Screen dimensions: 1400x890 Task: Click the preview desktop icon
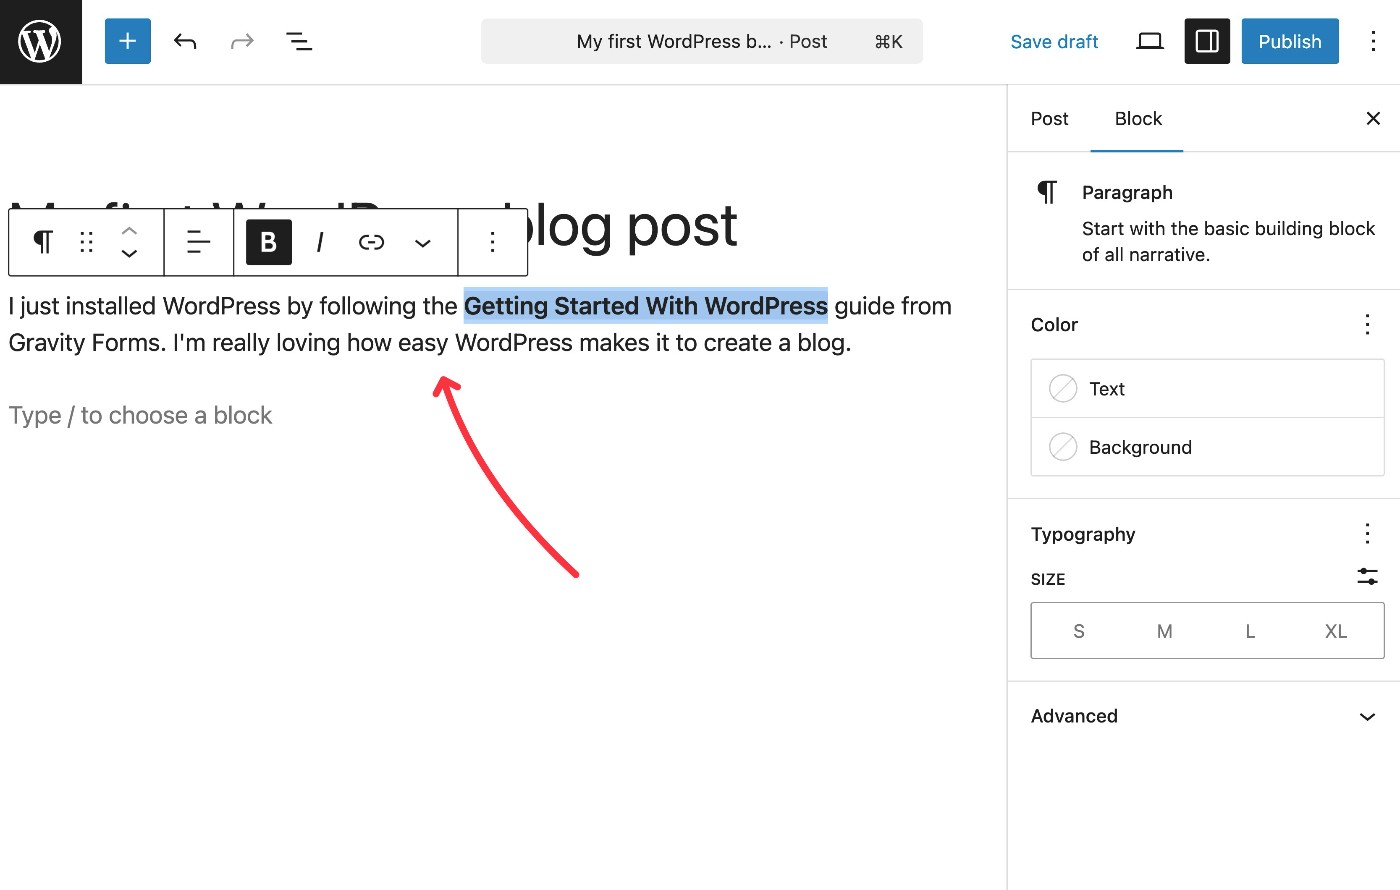(1148, 41)
